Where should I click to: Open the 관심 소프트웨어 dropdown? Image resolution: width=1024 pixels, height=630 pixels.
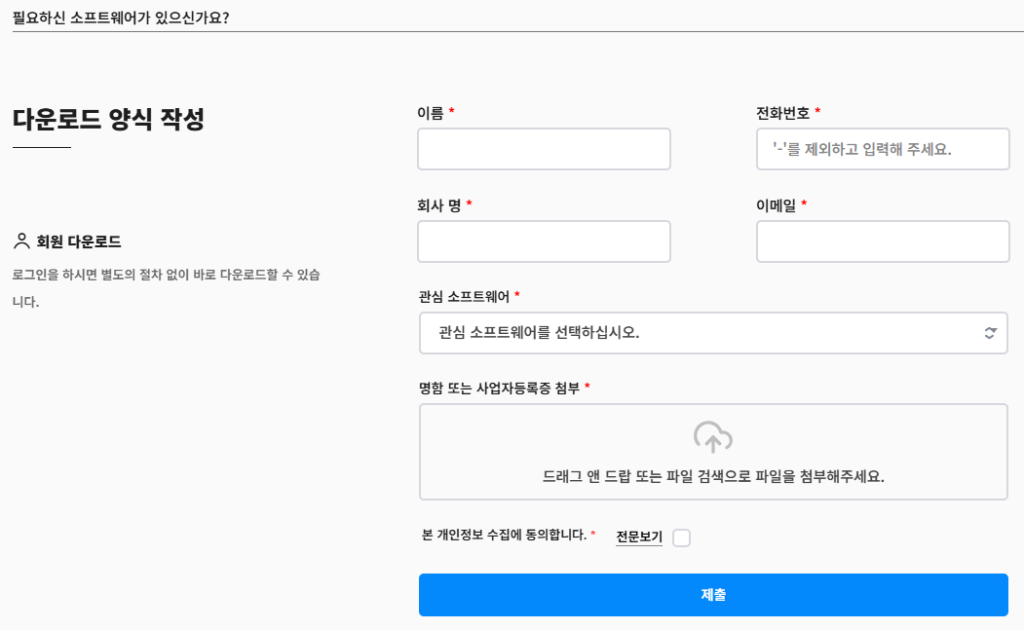pyautogui.click(x=713, y=332)
